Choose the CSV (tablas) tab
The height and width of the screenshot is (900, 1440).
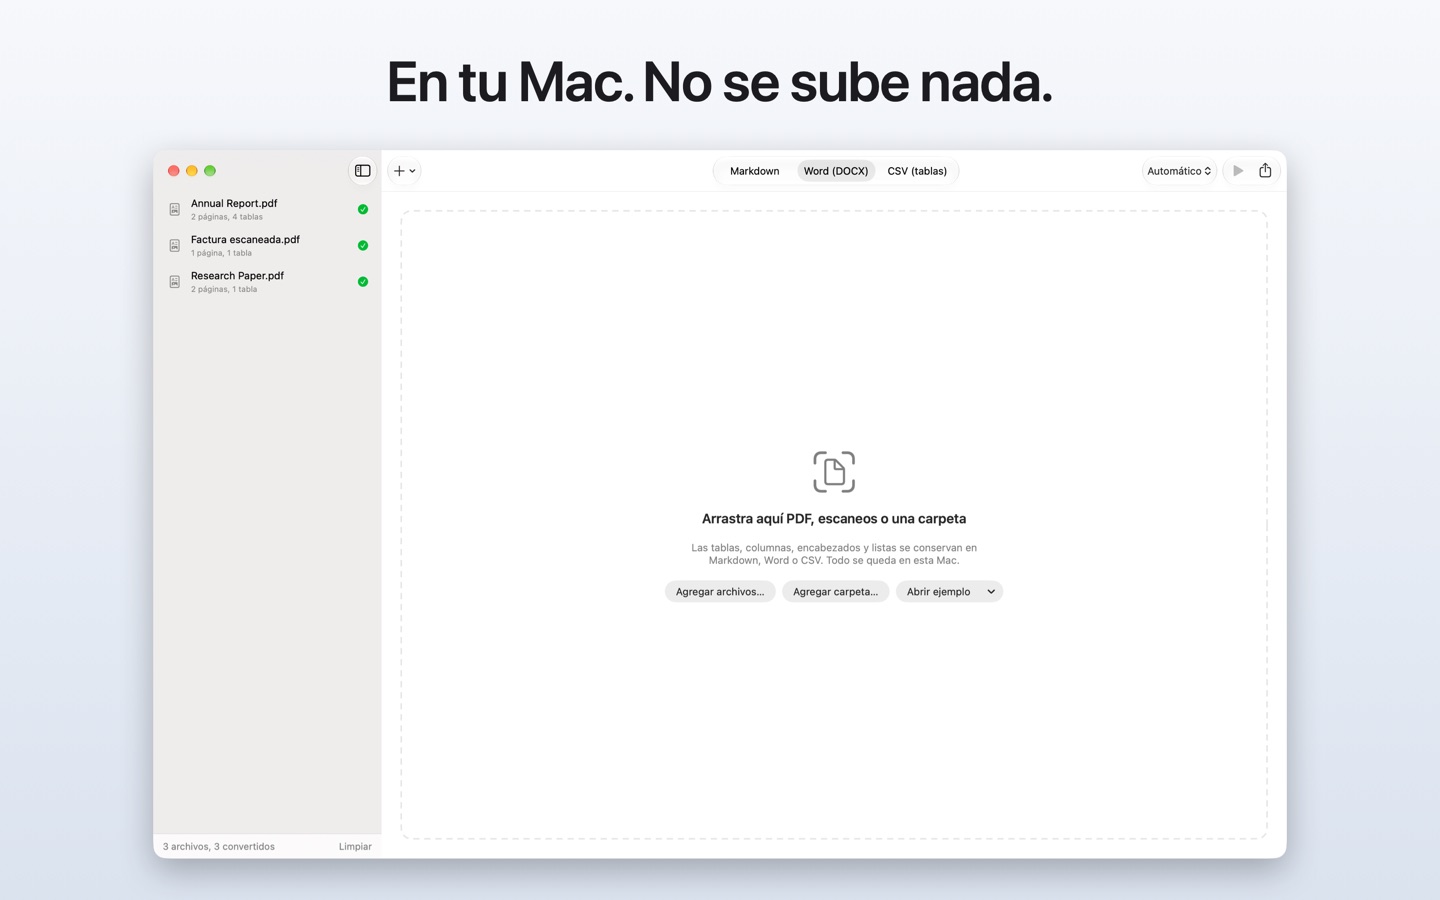point(917,171)
